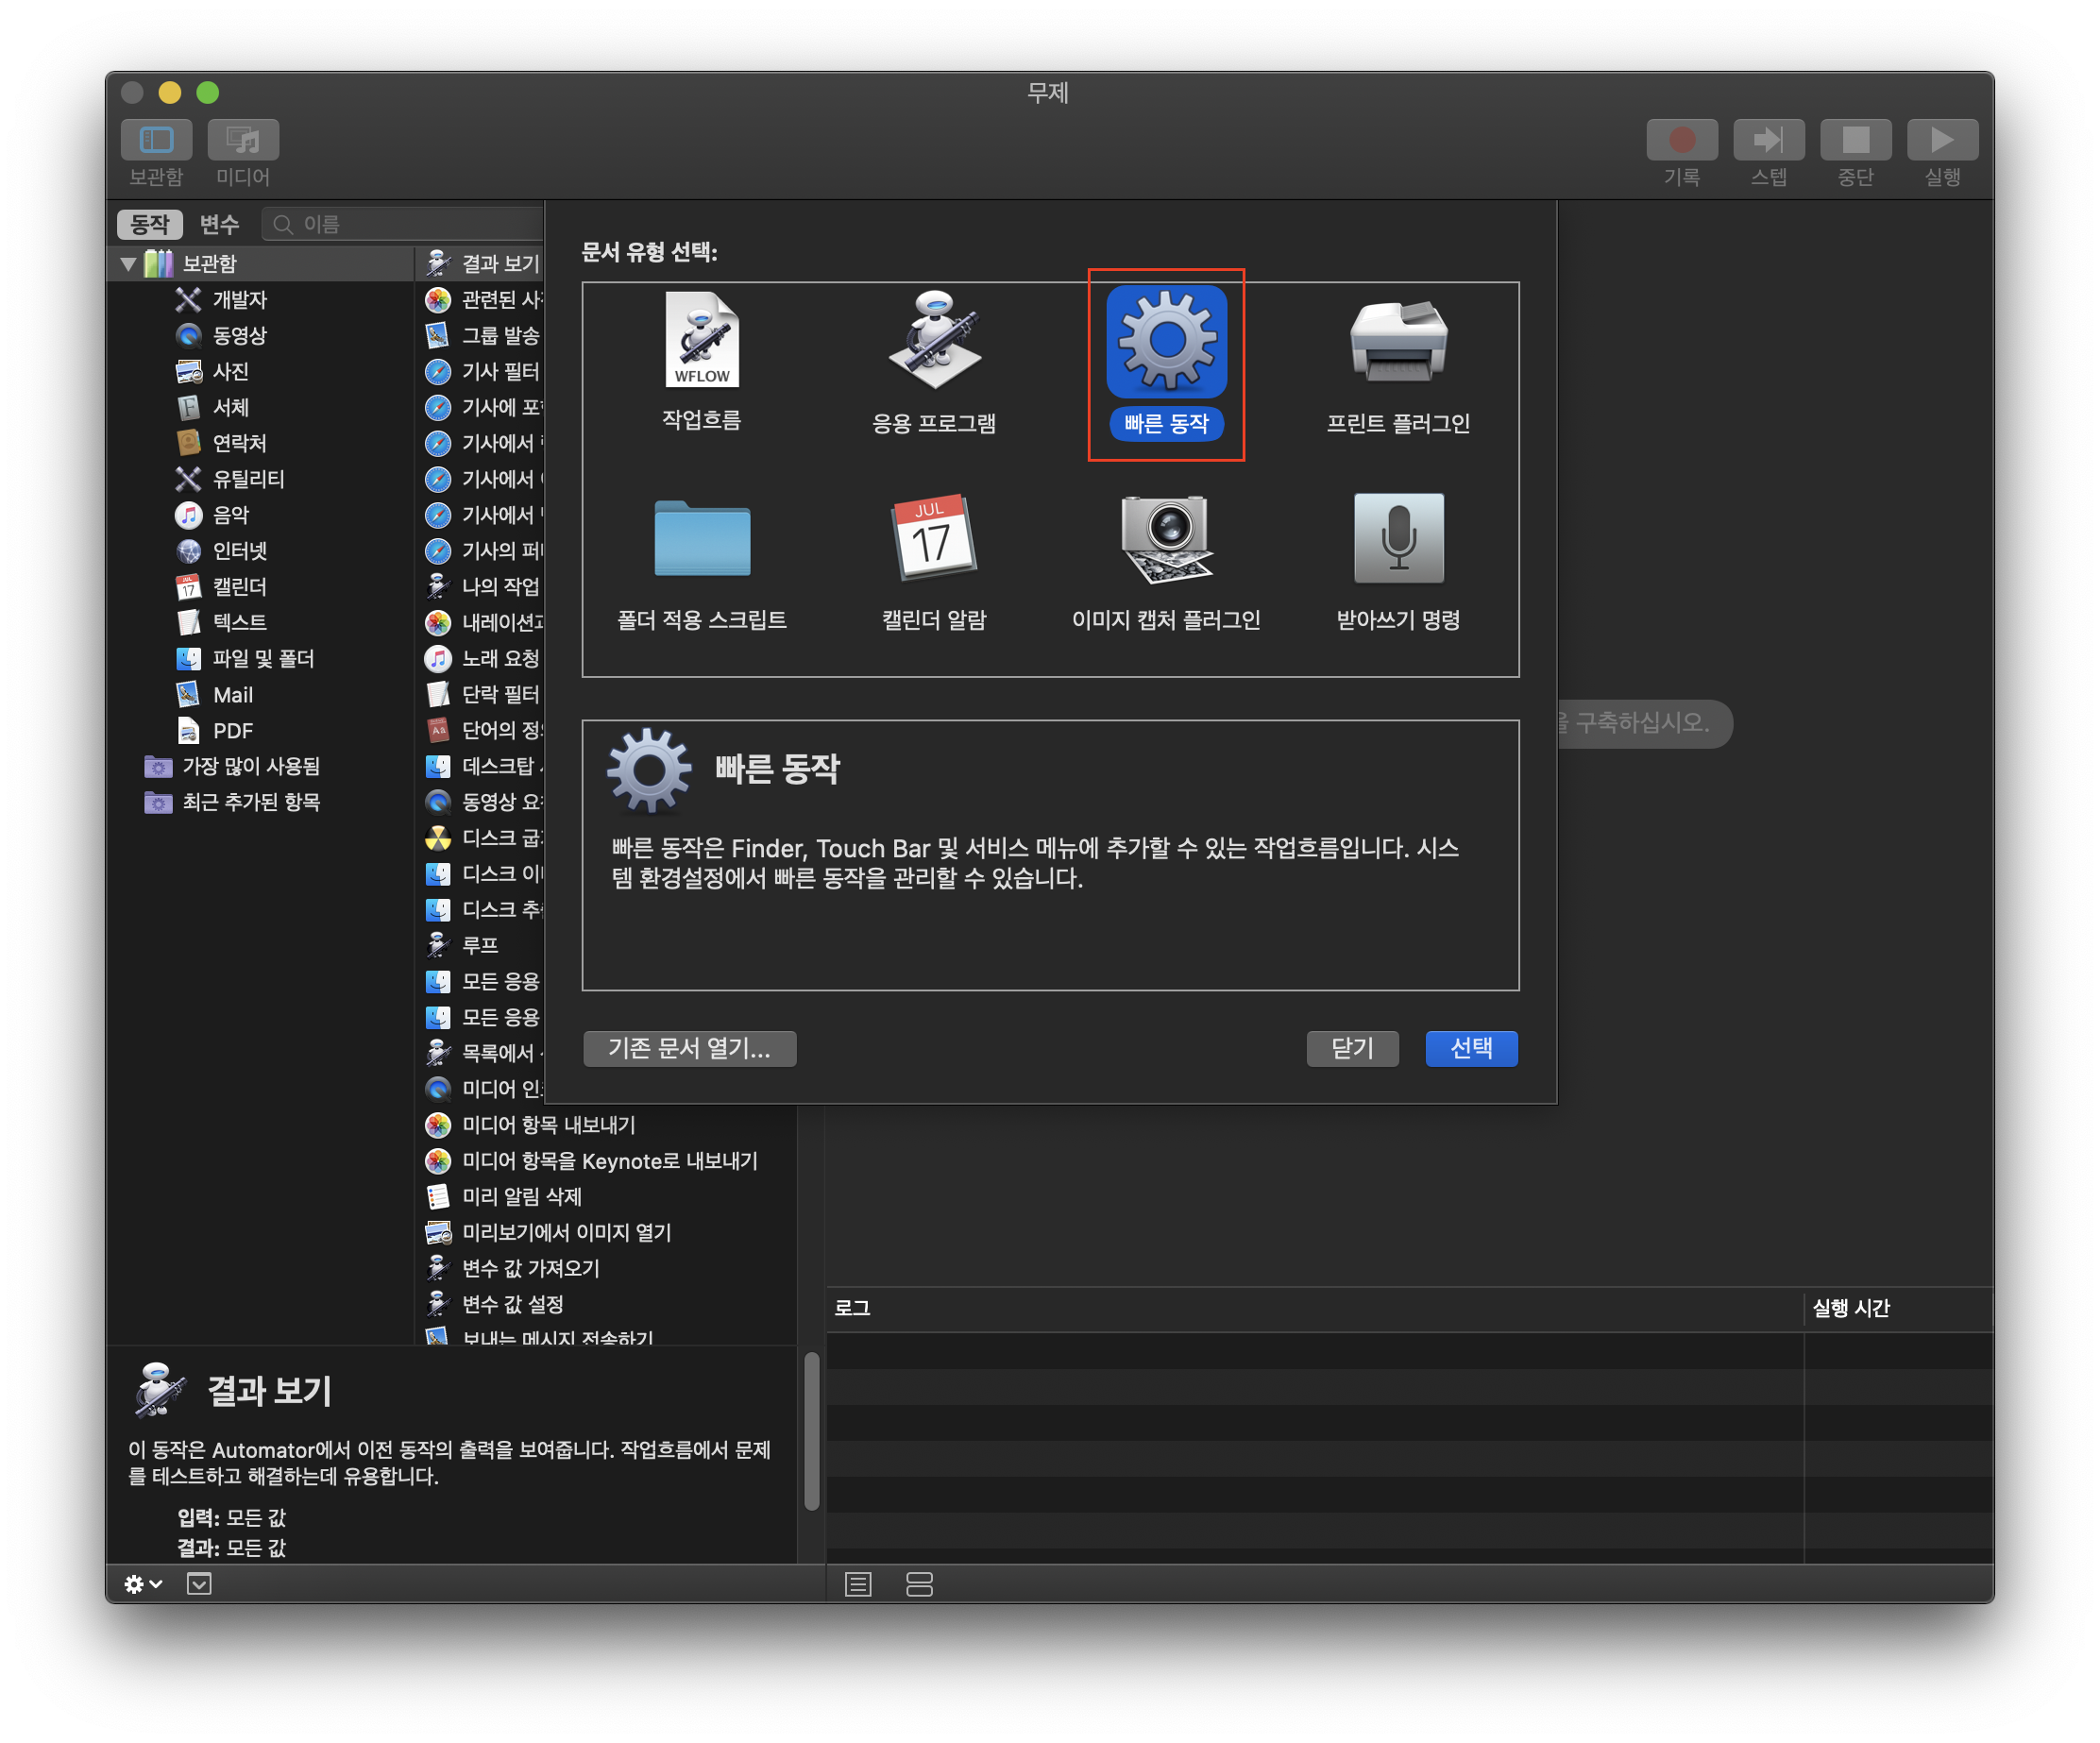
Task: Choose the 이미지 캡처 플러그인 camera icon
Action: 1166,539
